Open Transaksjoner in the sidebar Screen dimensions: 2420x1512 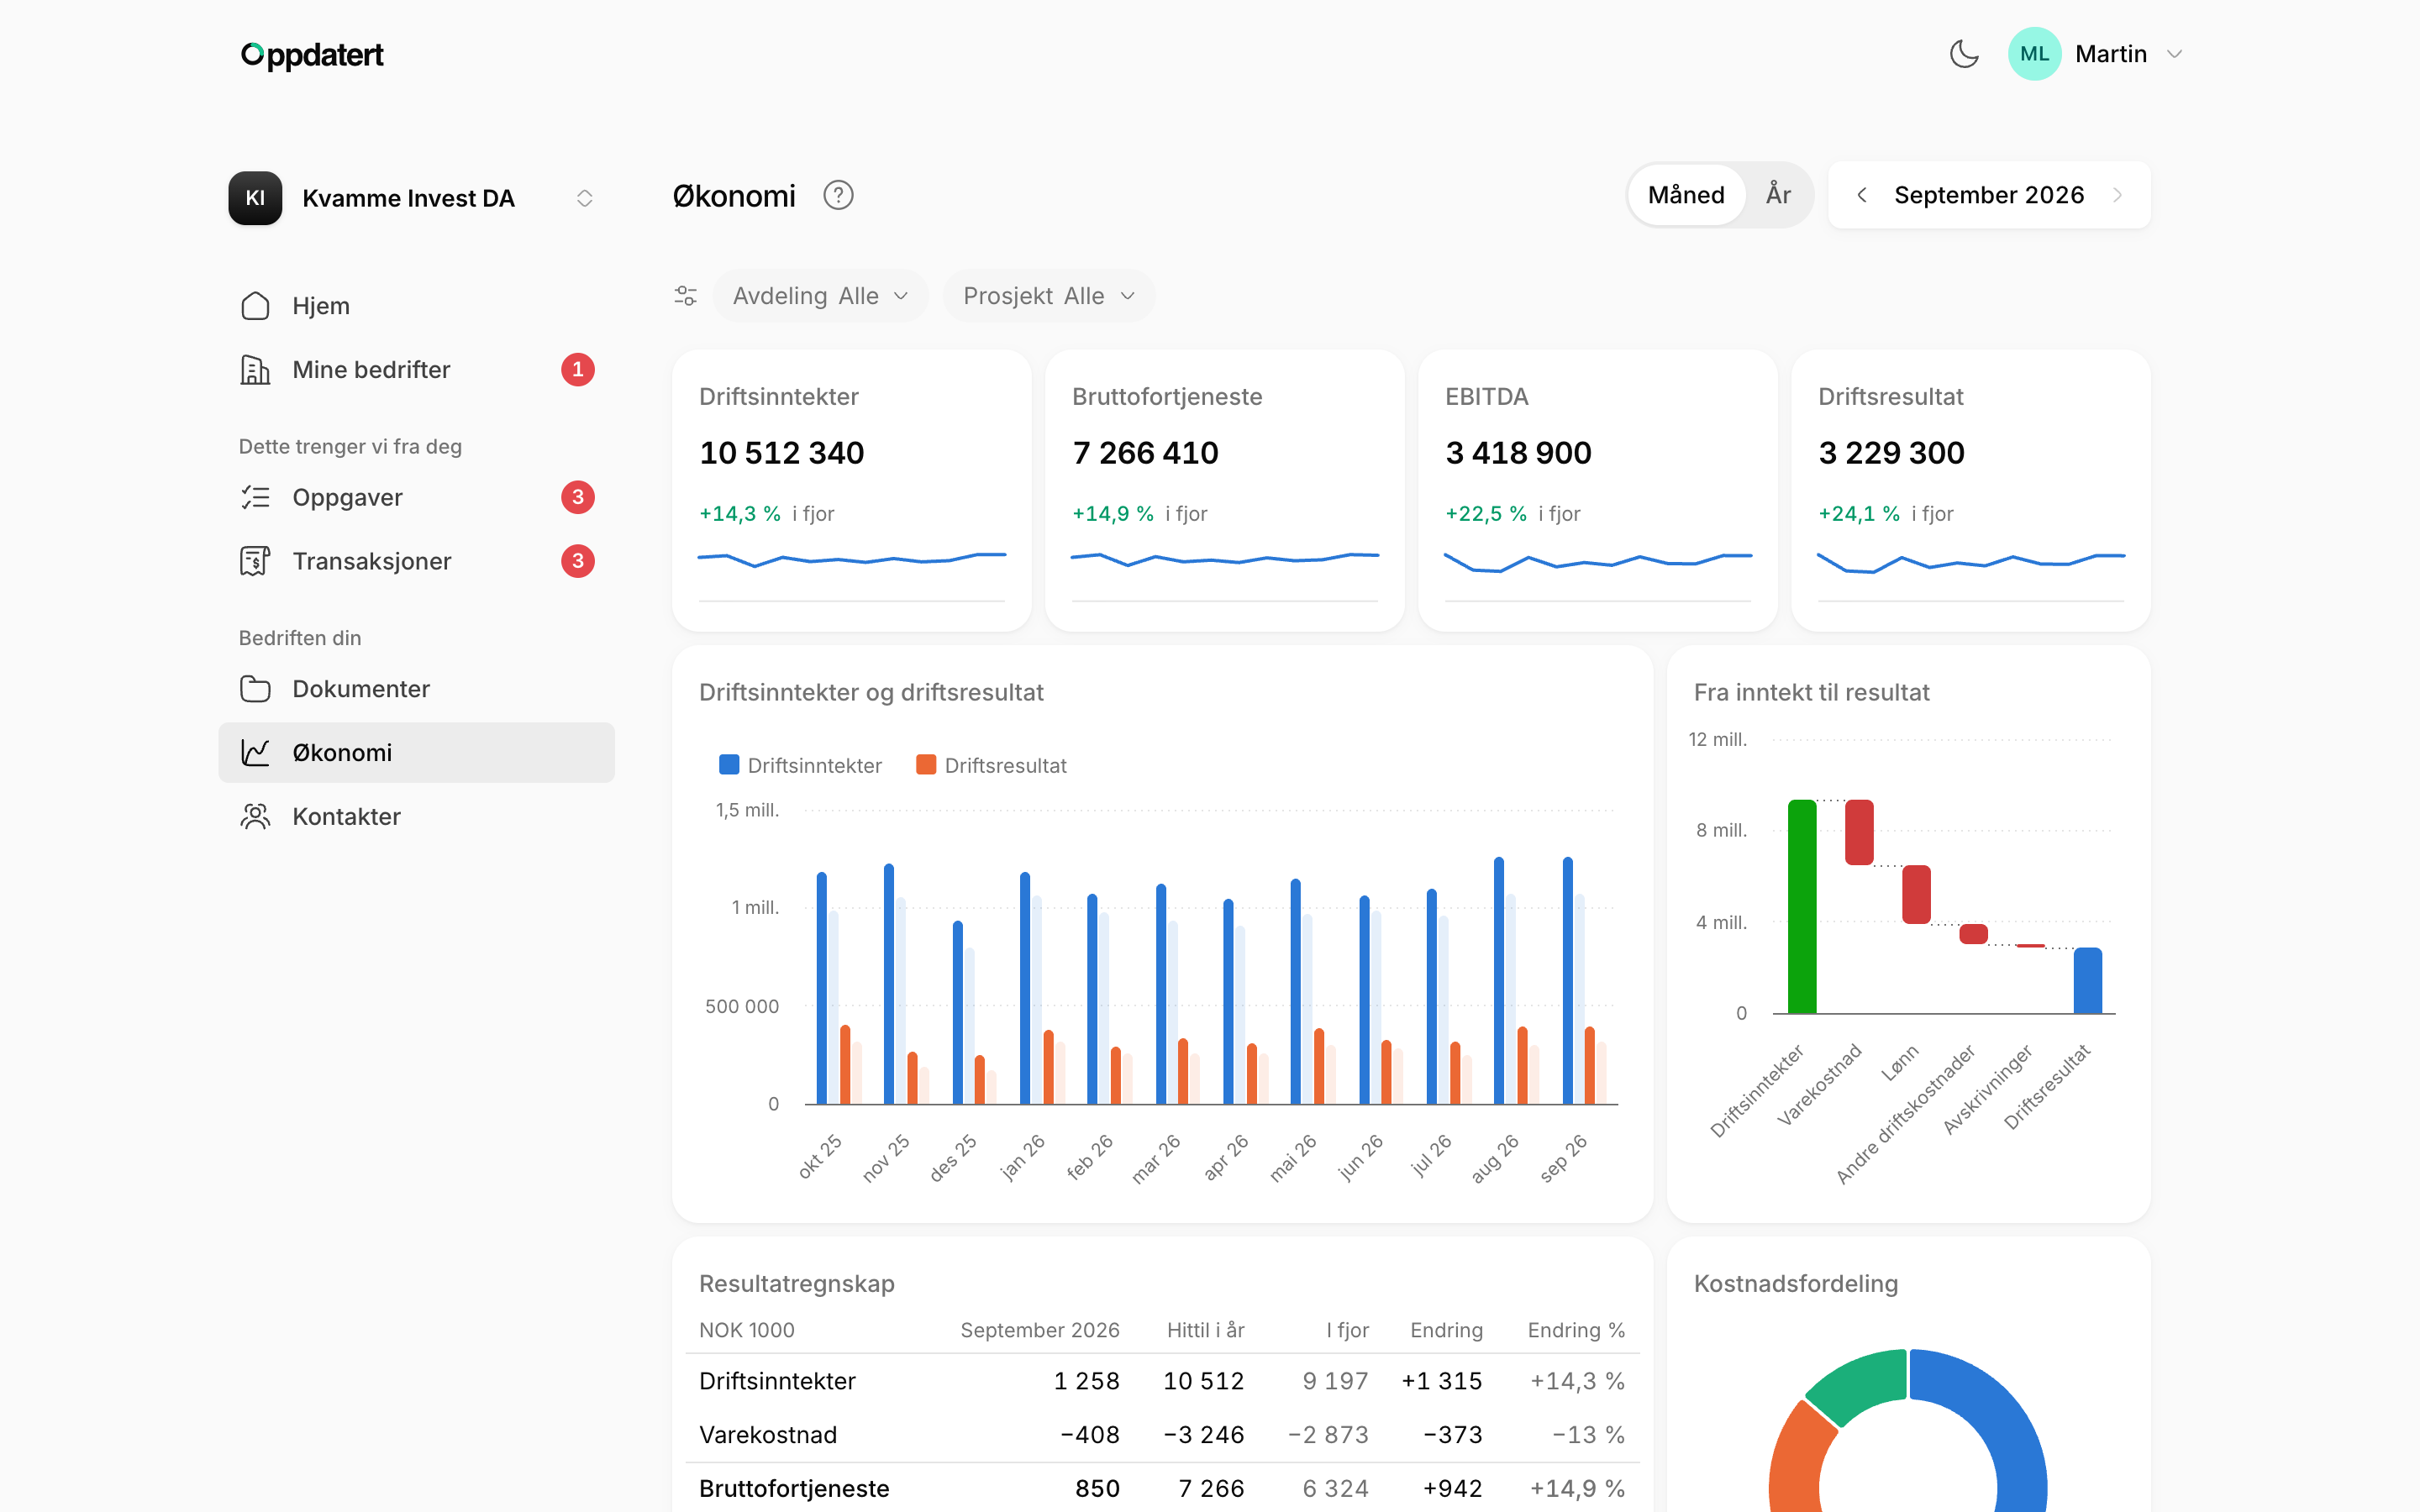pyautogui.click(x=416, y=561)
